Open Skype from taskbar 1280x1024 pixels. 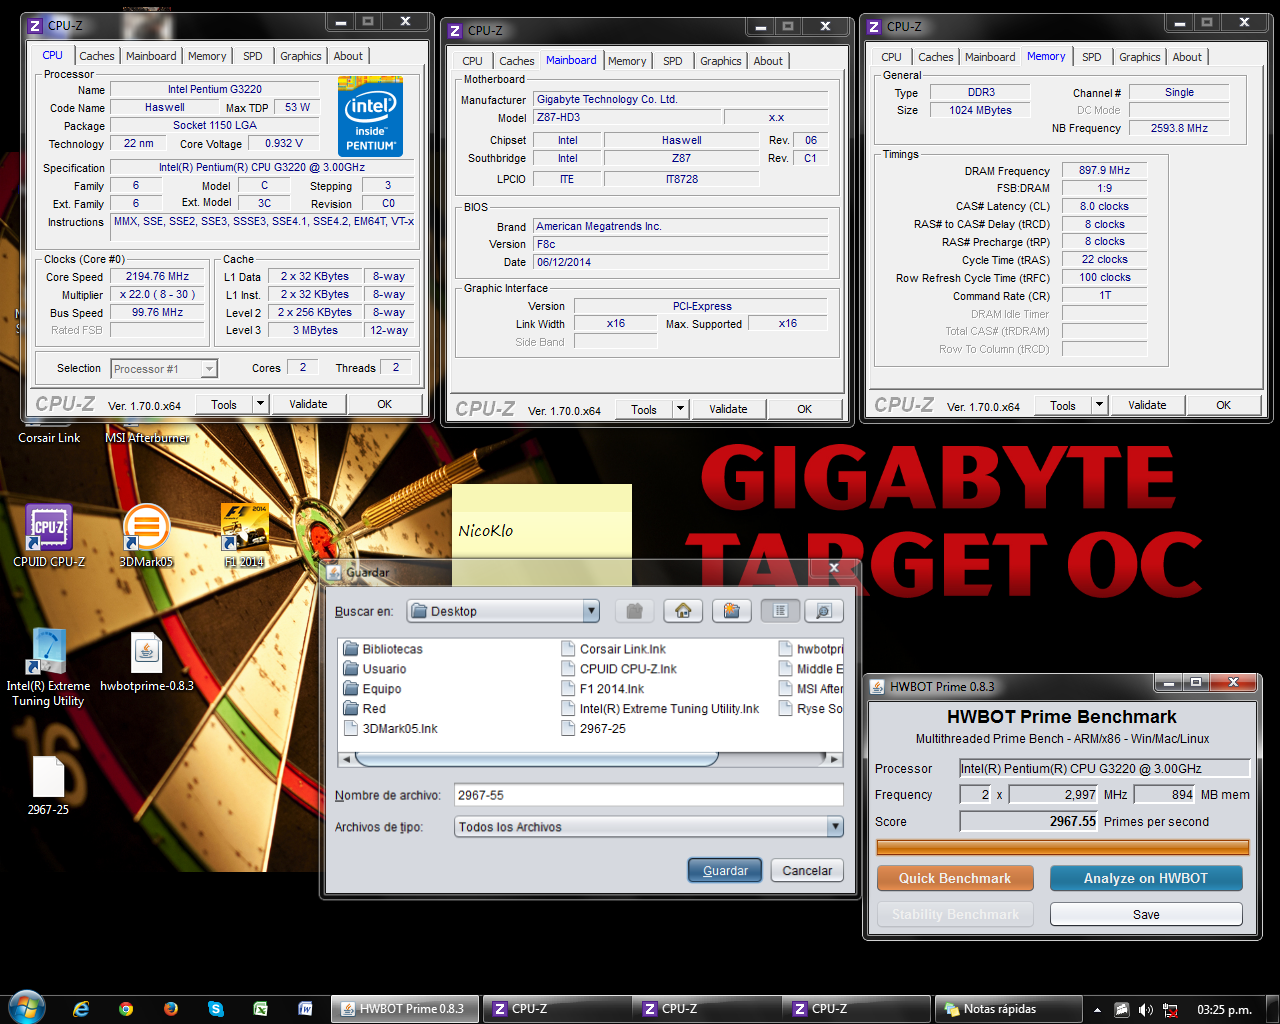pyautogui.click(x=216, y=1009)
